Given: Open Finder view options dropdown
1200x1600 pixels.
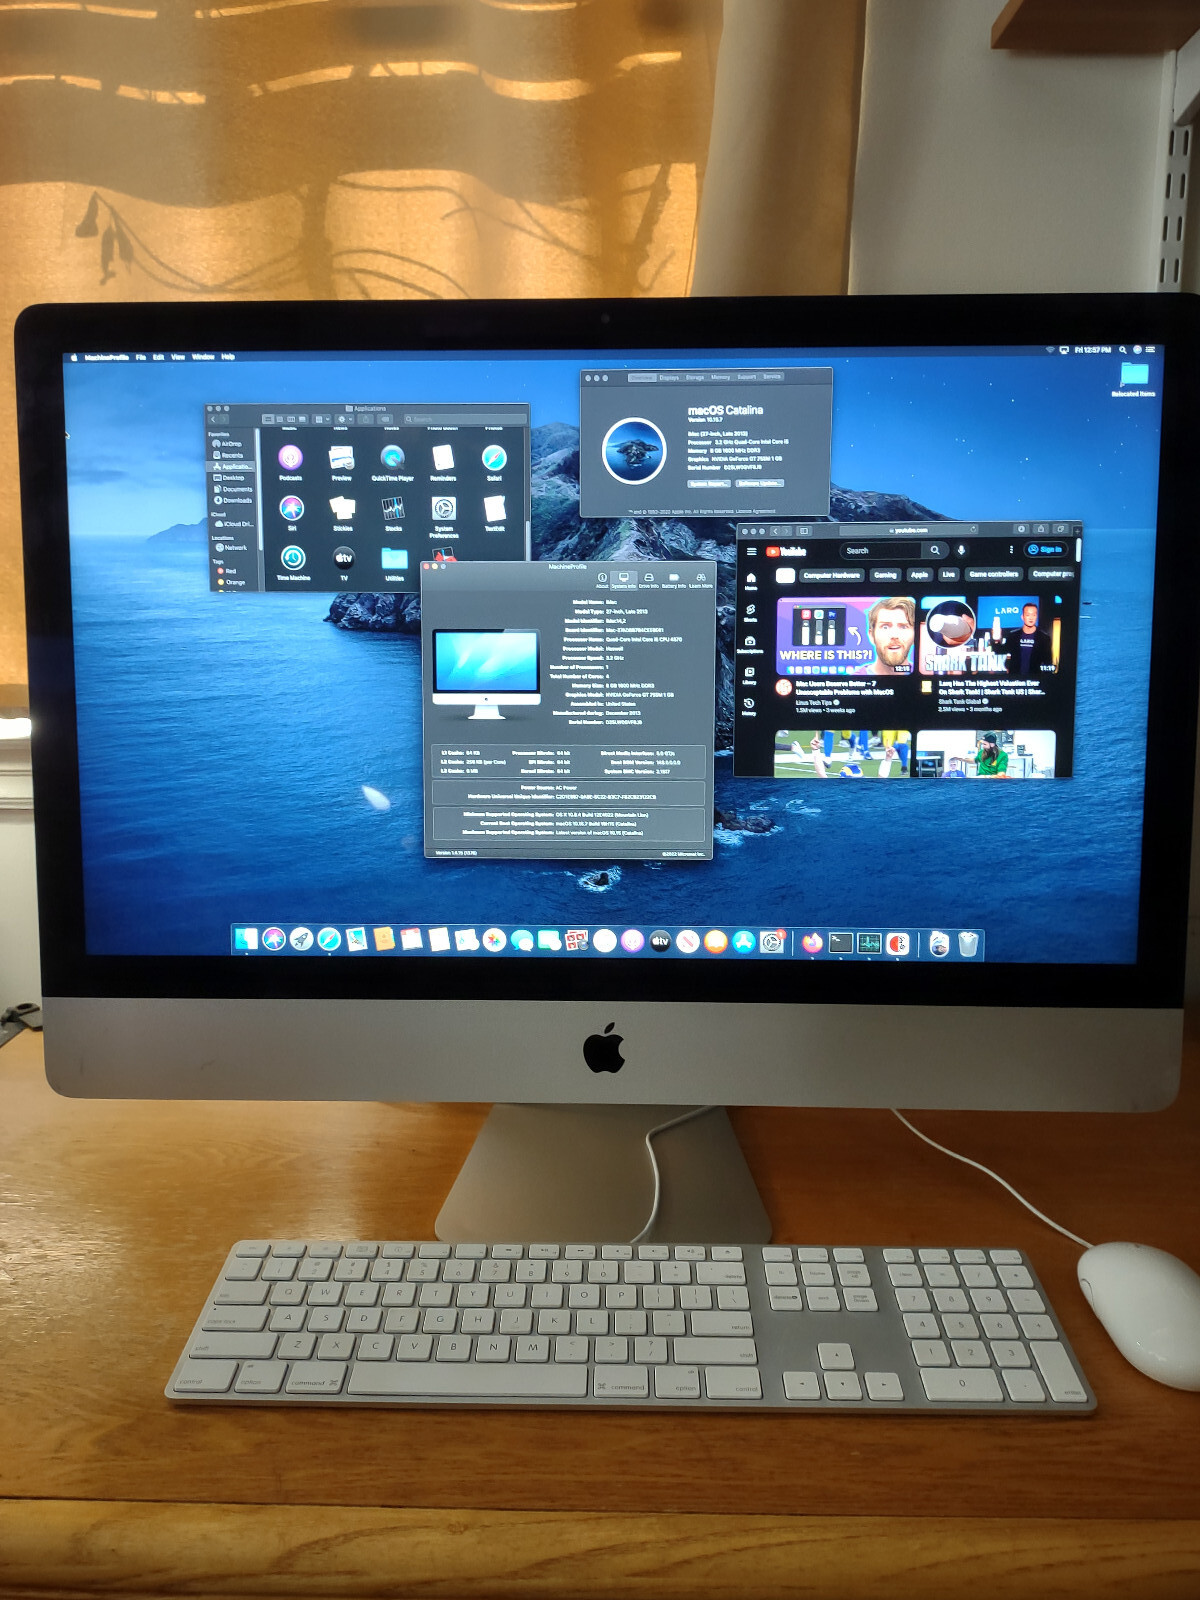Looking at the screenshot, I should (322, 419).
